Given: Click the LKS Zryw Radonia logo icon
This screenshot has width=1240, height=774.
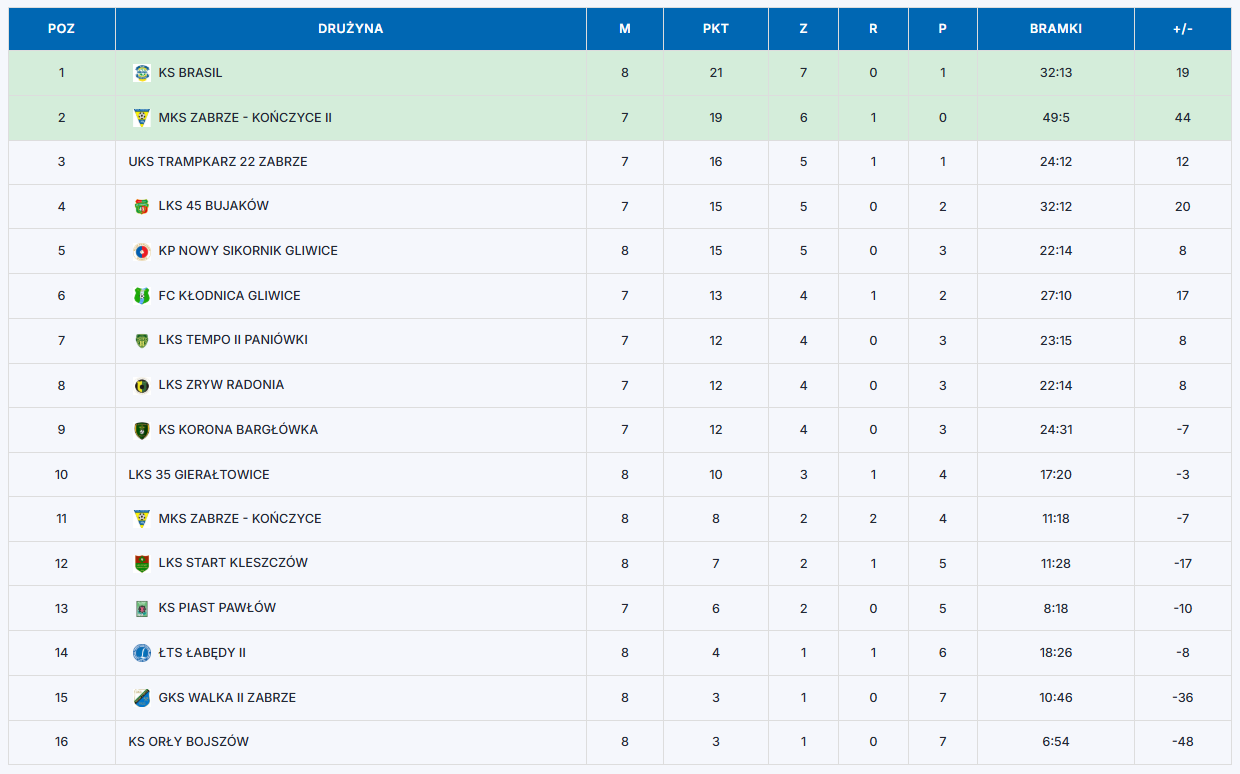Looking at the screenshot, I should point(142,385).
